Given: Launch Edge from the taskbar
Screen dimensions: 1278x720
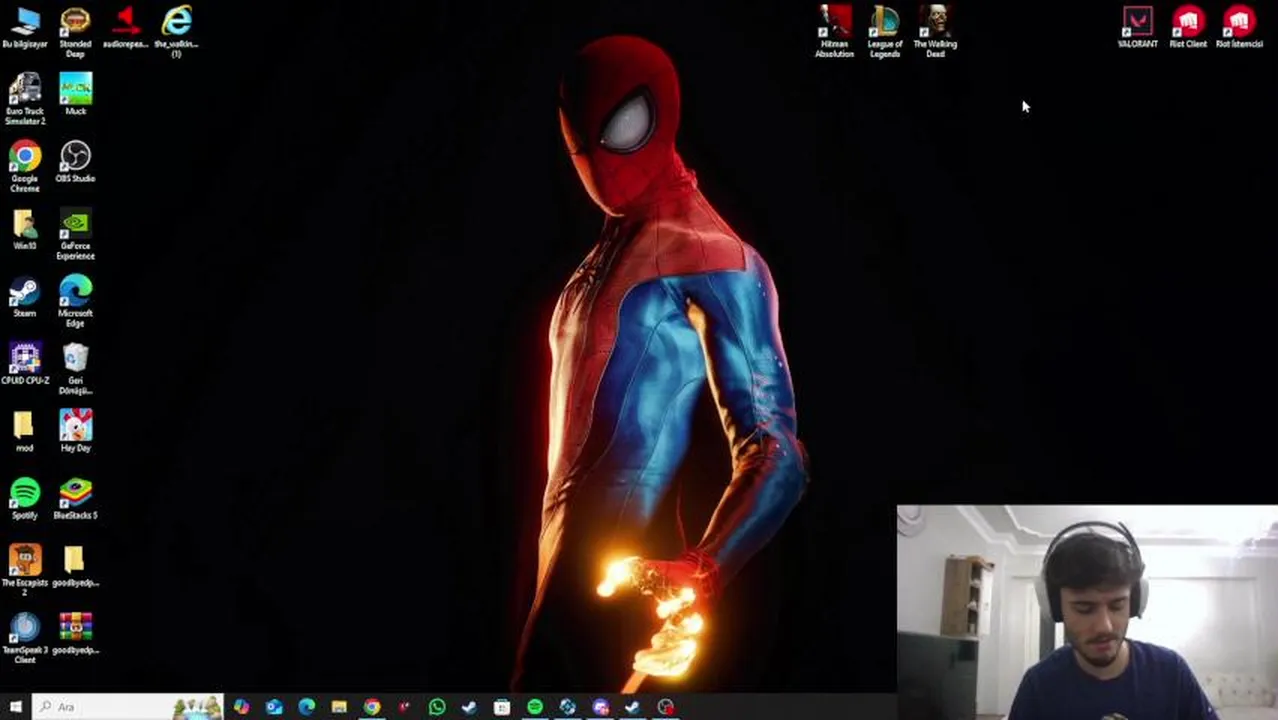Looking at the screenshot, I should [x=306, y=707].
